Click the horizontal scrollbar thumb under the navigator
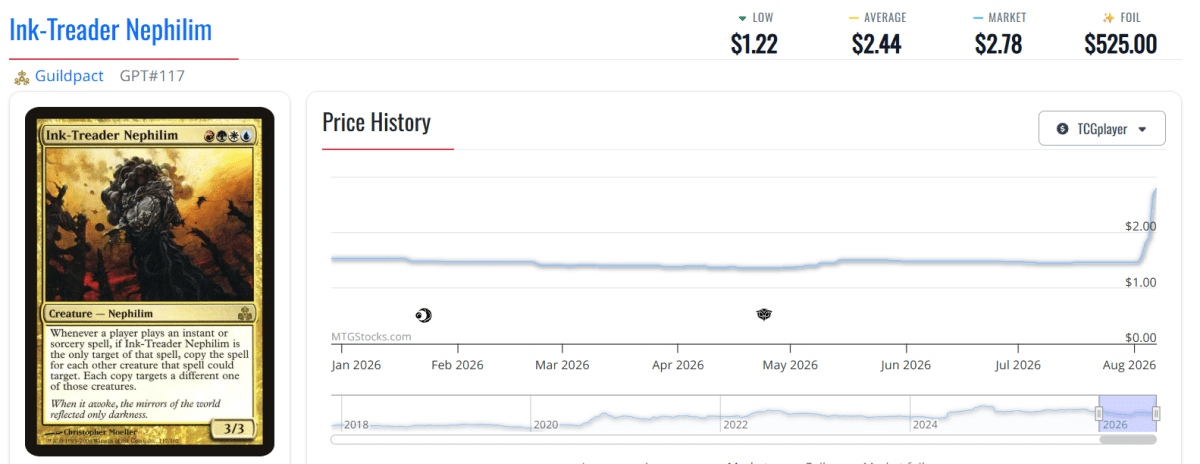1200x464 pixels. click(1128, 439)
